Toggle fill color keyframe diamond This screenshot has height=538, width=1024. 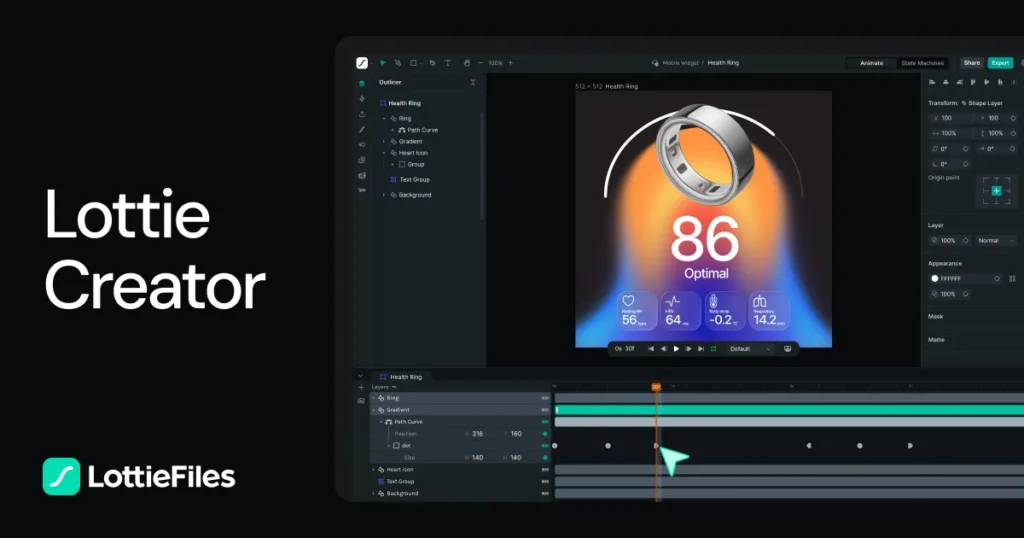pyautogui.click(x=997, y=279)
